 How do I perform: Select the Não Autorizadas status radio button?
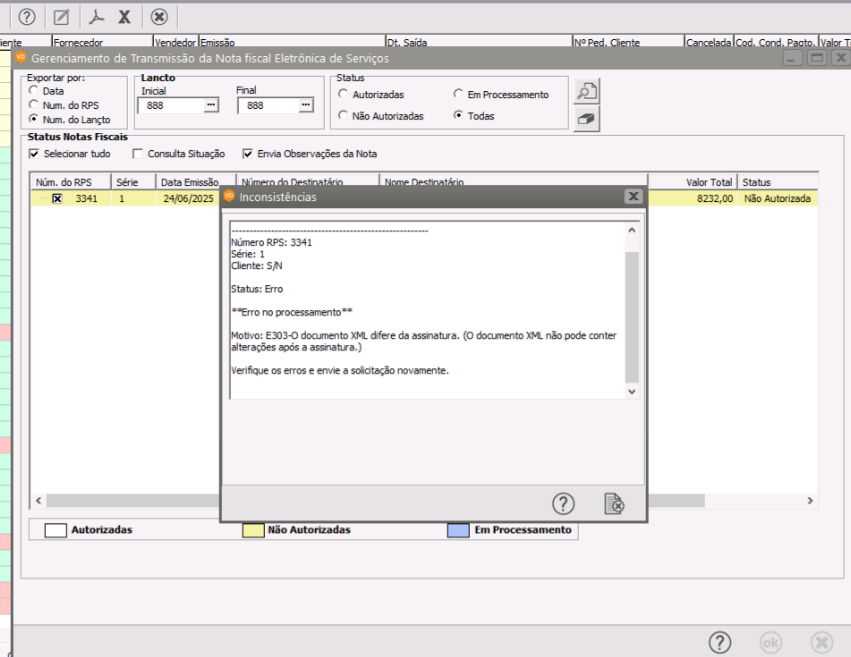coord(343,116)
